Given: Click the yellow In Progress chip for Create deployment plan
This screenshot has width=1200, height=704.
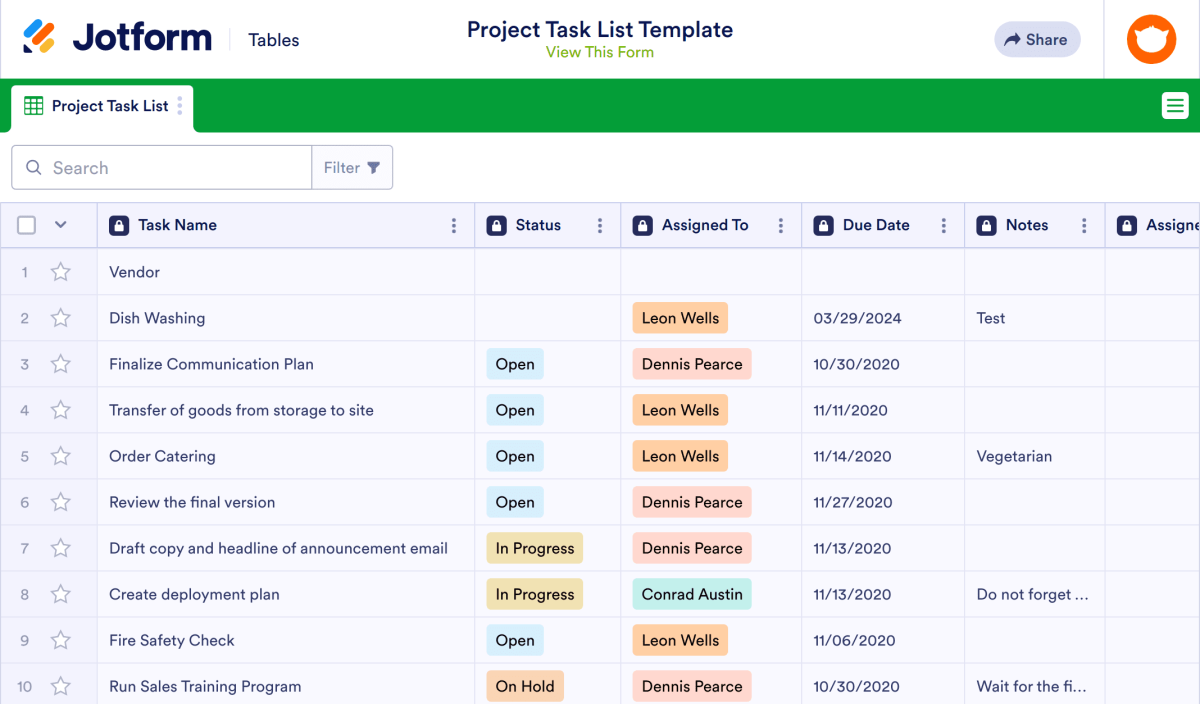Looking at the screenshot, I should pyautogui.click(x=534, y=593).
